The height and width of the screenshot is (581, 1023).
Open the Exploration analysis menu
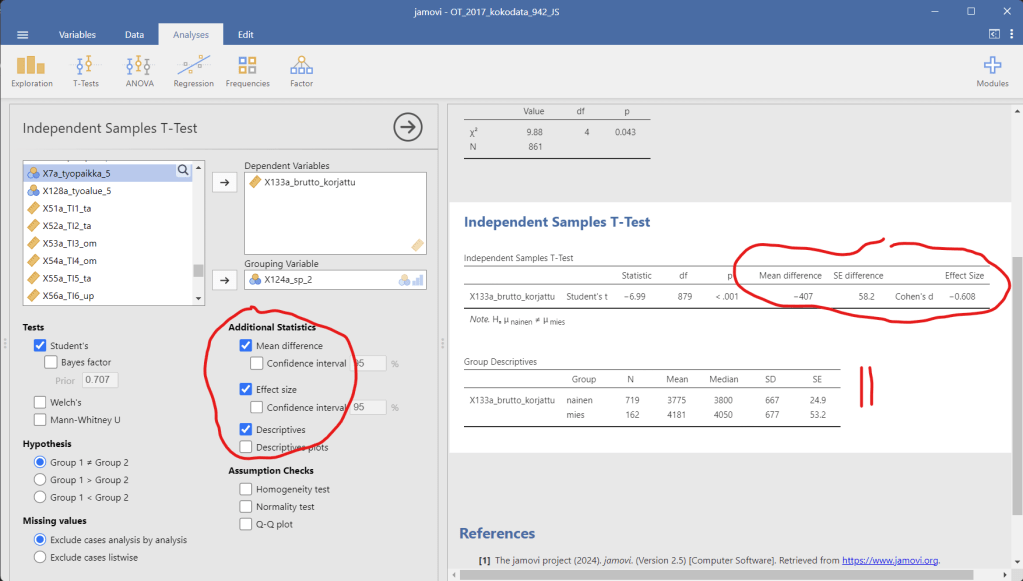(32, 70)
